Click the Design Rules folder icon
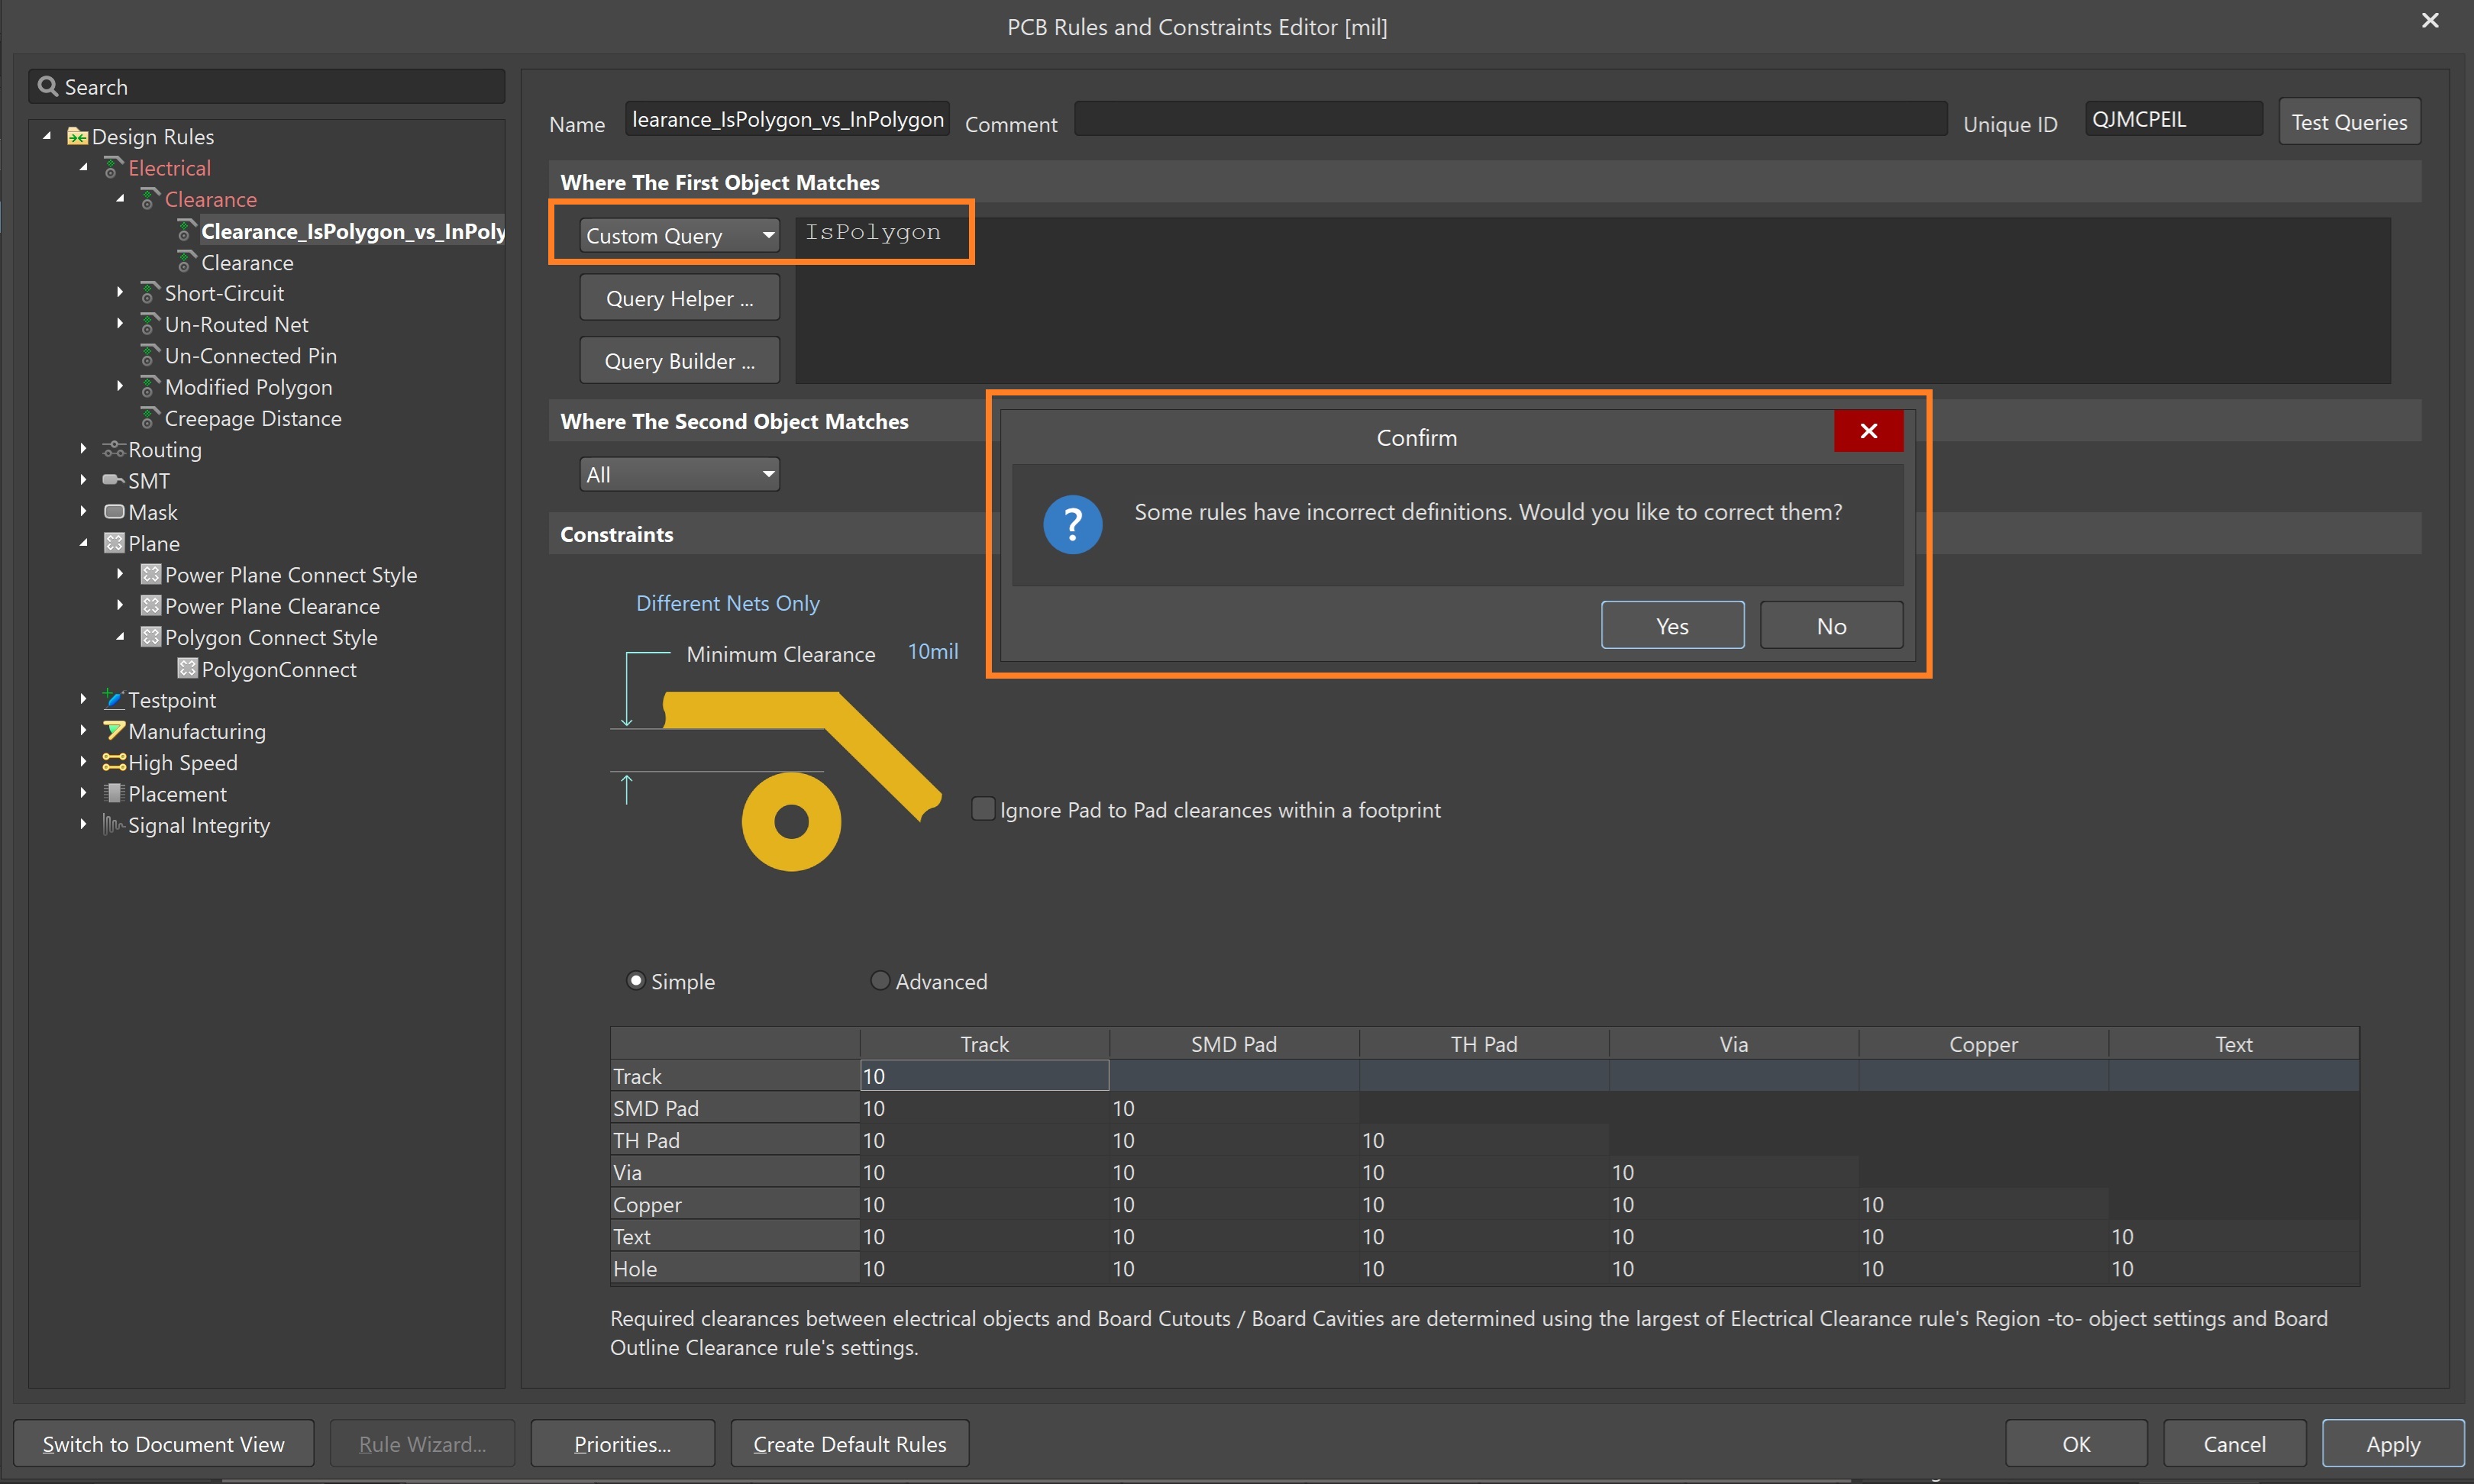The width and height of the screenshot is (2474, 1484). coord(77,136)
